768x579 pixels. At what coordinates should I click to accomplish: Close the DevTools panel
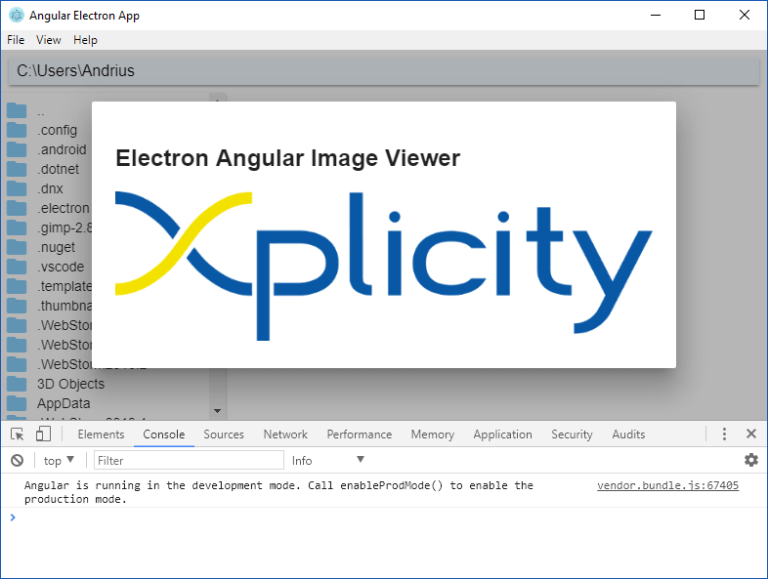(x=751, y=434)
